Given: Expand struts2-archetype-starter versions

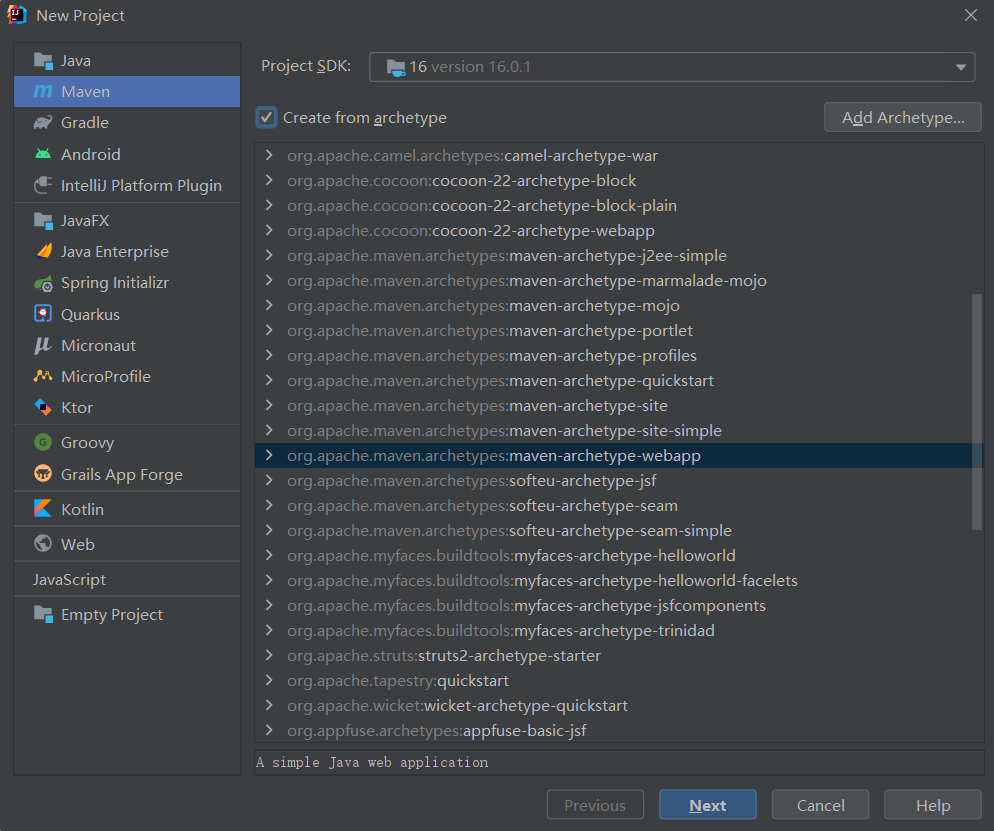Looking at the screenshot, I should [268, 656].
